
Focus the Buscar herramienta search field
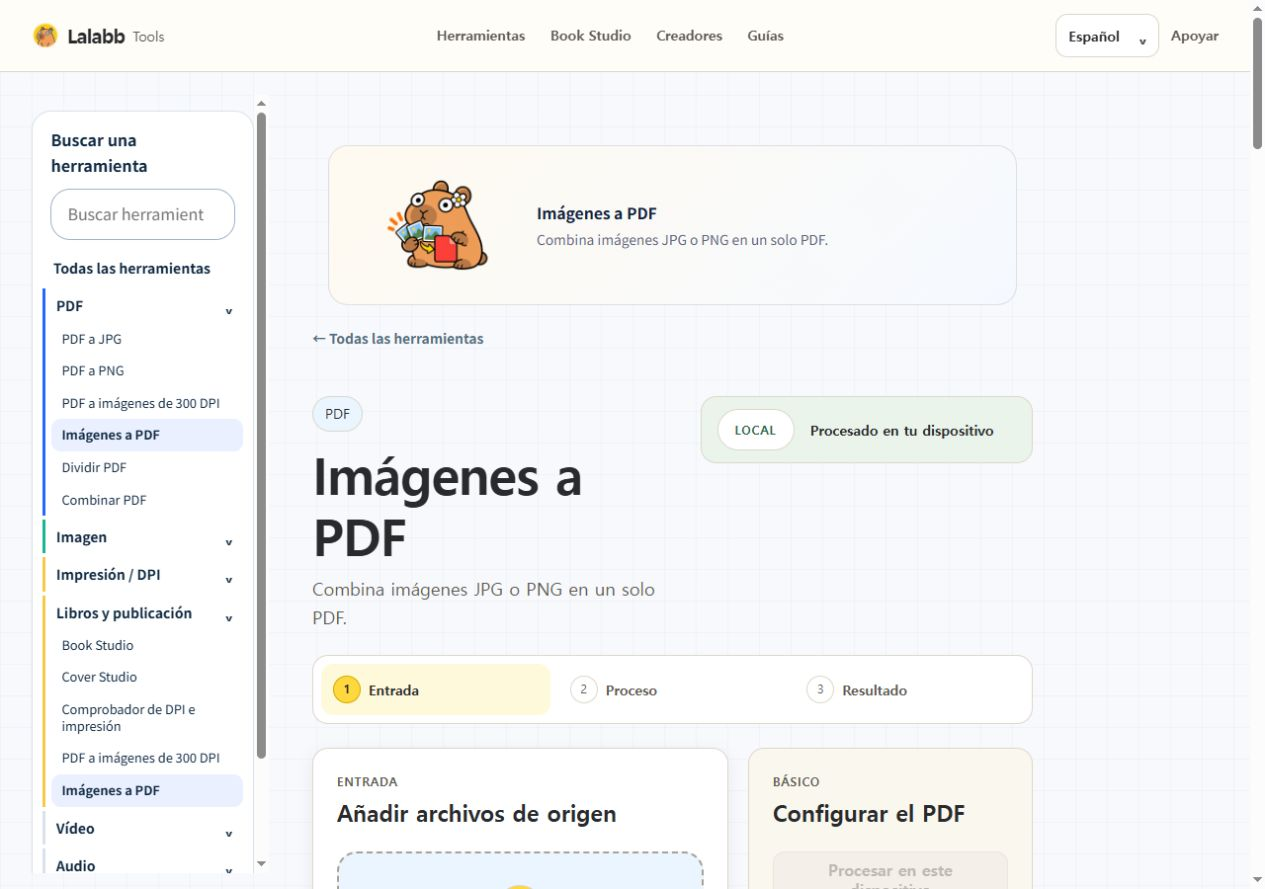143,214
